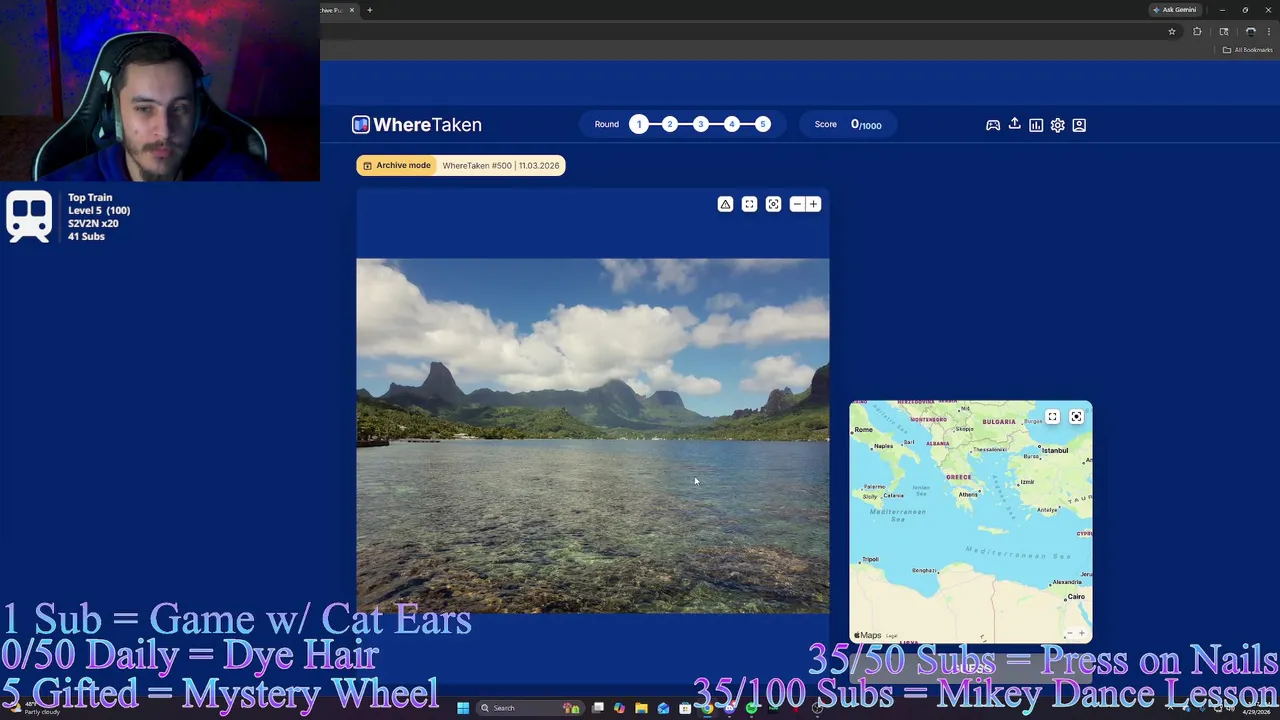This screenshot has height=720, width=1280.
Task: Open the statistics chart icon
Action: point(1036,125)
